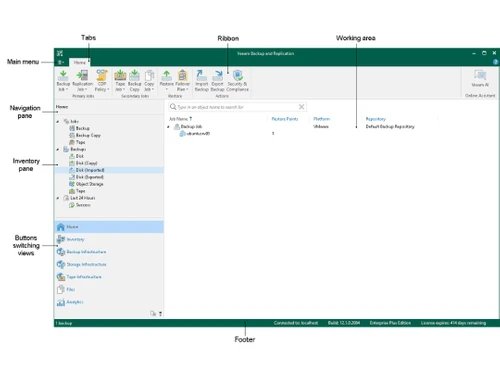Open the CDP Policy ribbon dropdown
The height and width of the screenshot is (375, 500).
click(102, 80)
